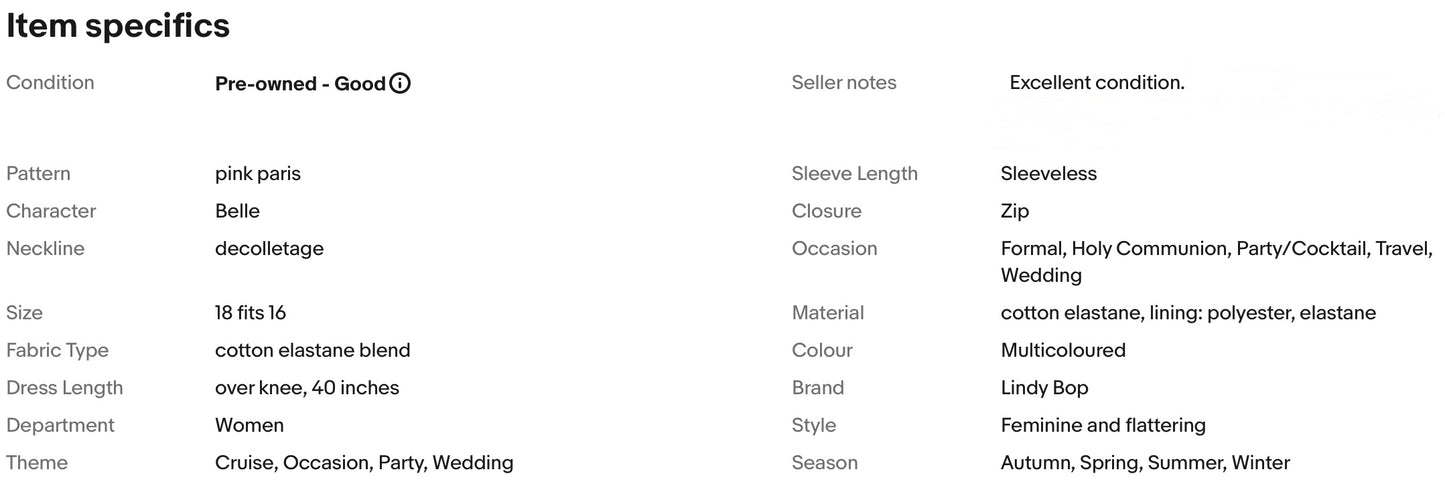Click the "Item specifics" heading
The width and height of the screenshot is (1445, 498).
point(118,27)
